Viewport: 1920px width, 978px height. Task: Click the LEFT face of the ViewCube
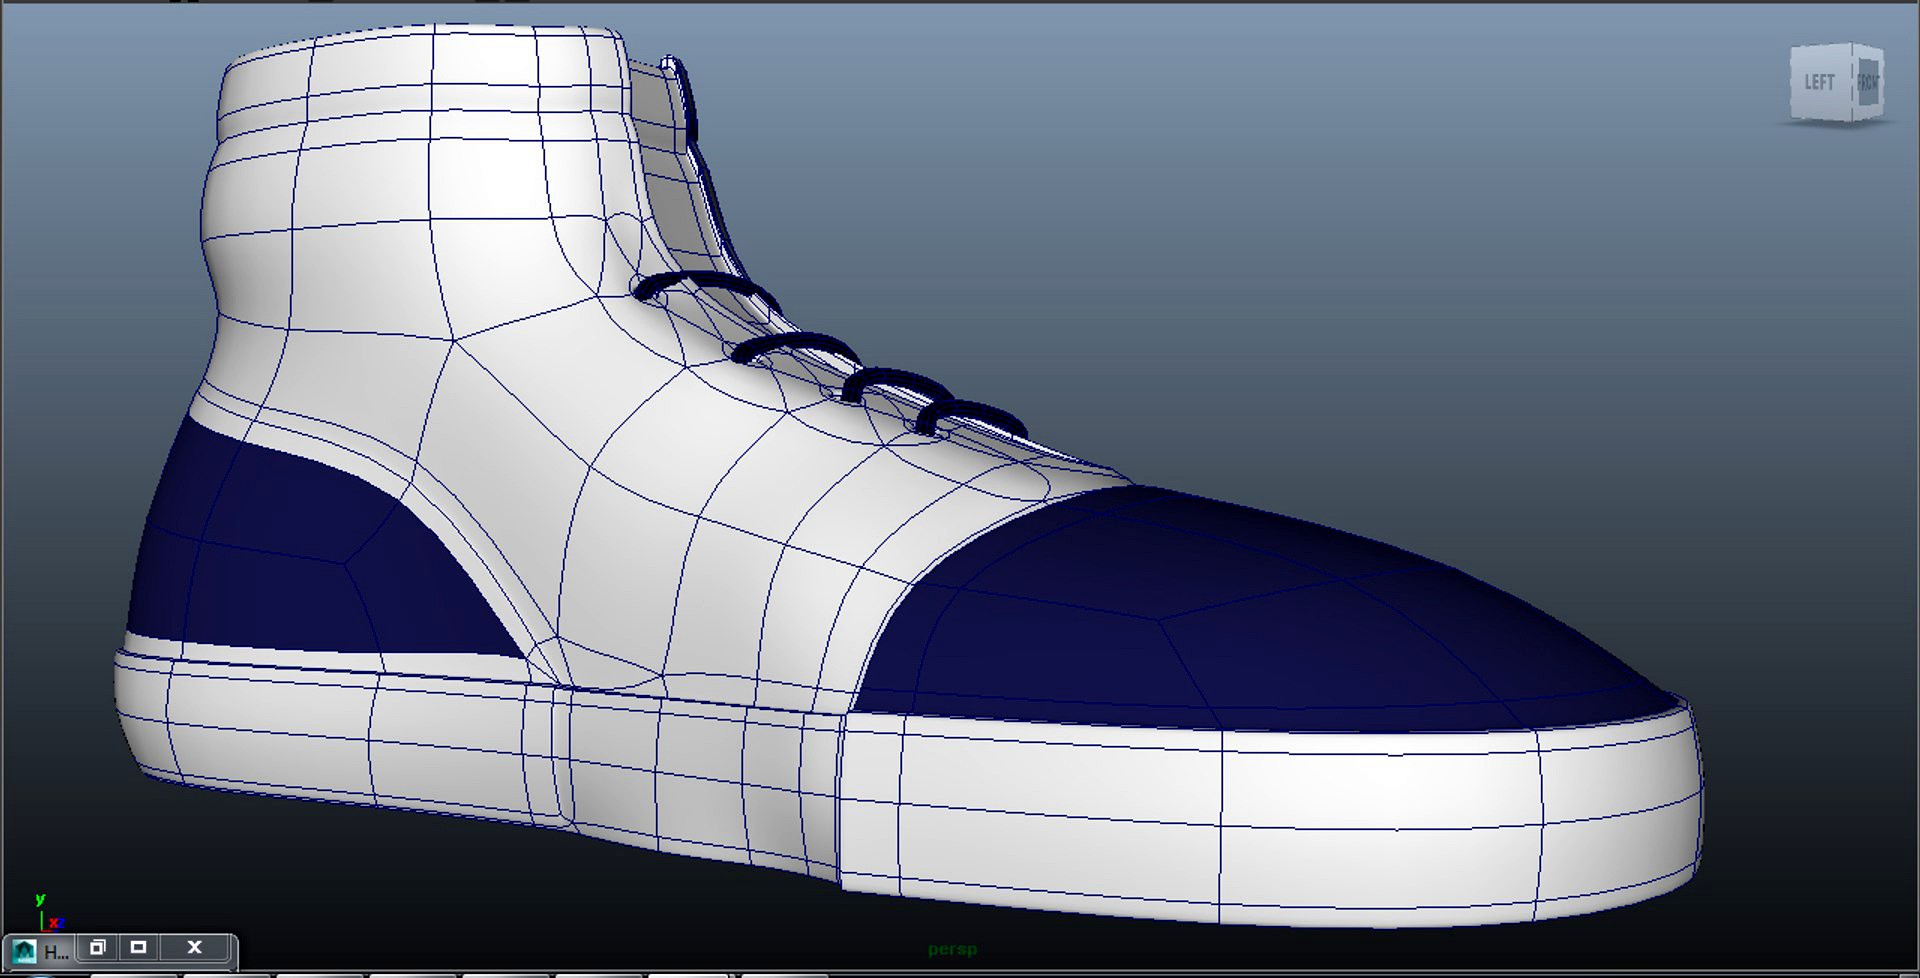click(x=1820, y=83)
